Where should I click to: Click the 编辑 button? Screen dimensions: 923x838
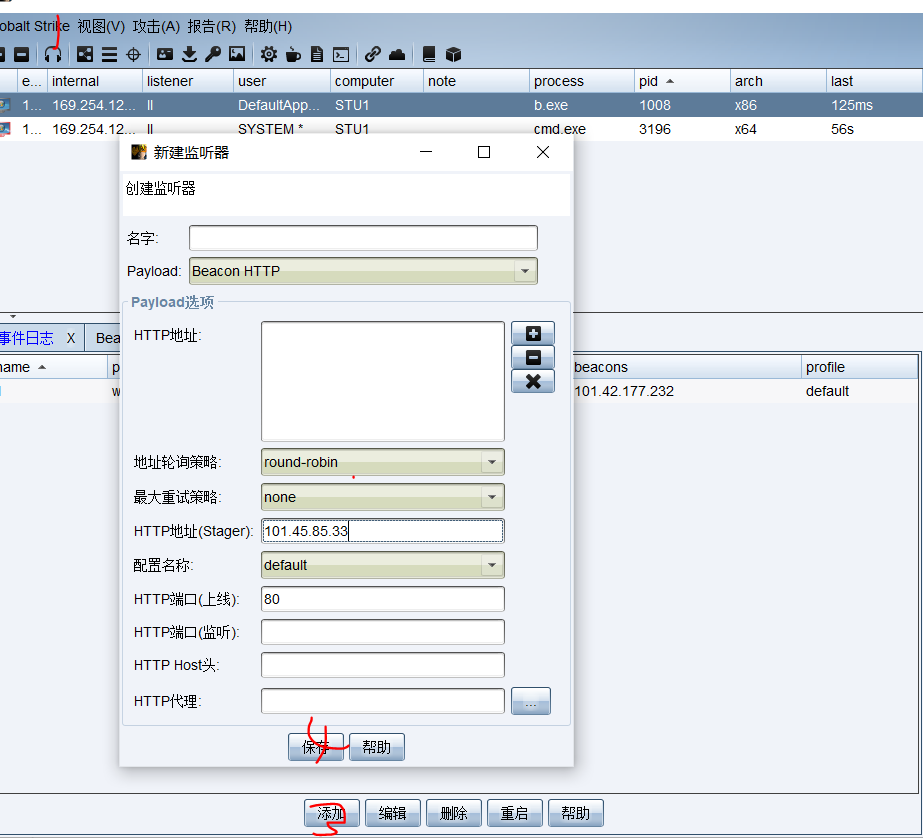point(393,813)
